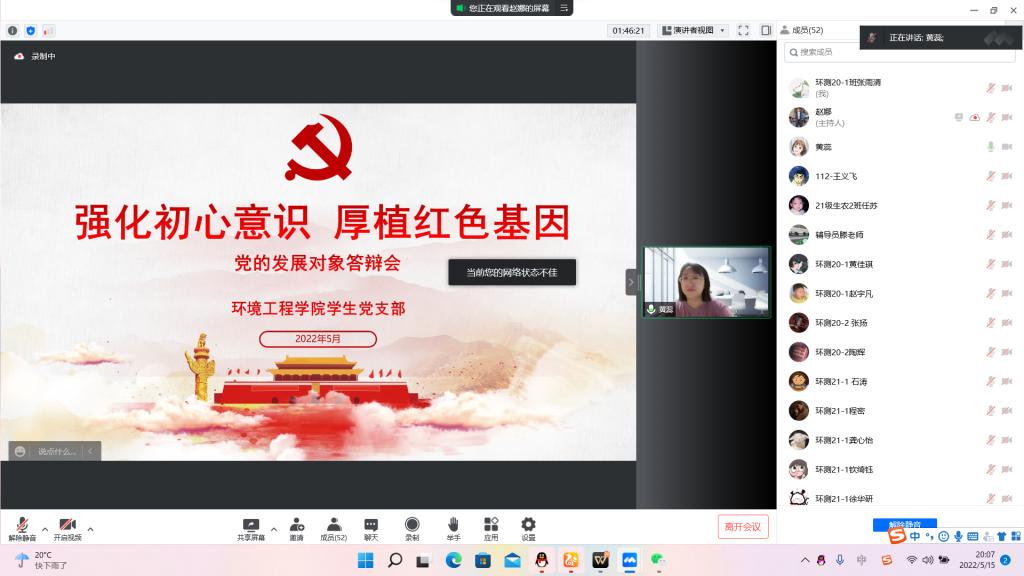Open the weather widget showing 20°C
Viewport: 1024px width, 576px height.
[40, 560]
